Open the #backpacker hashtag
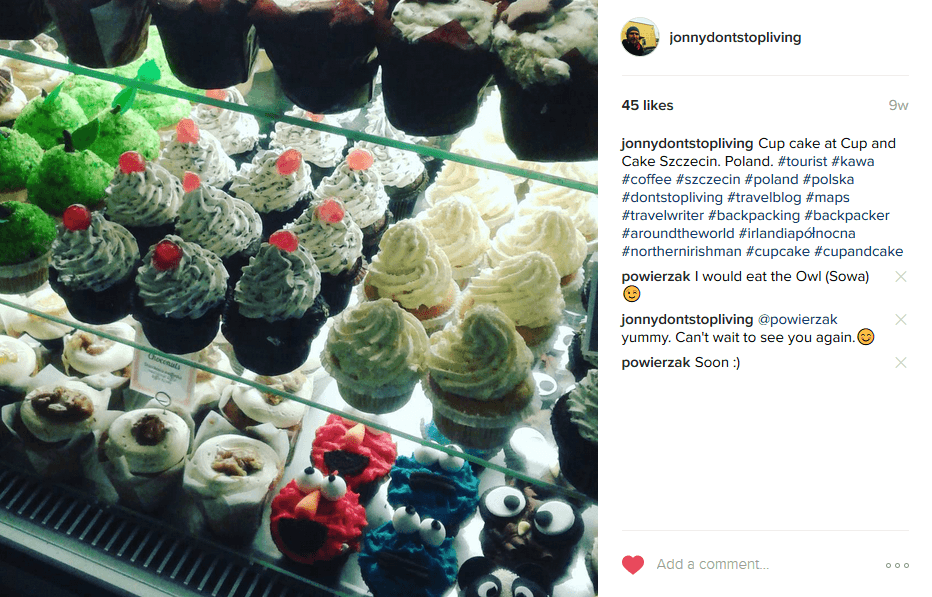932x597 pixels. (x=846, y=215)
